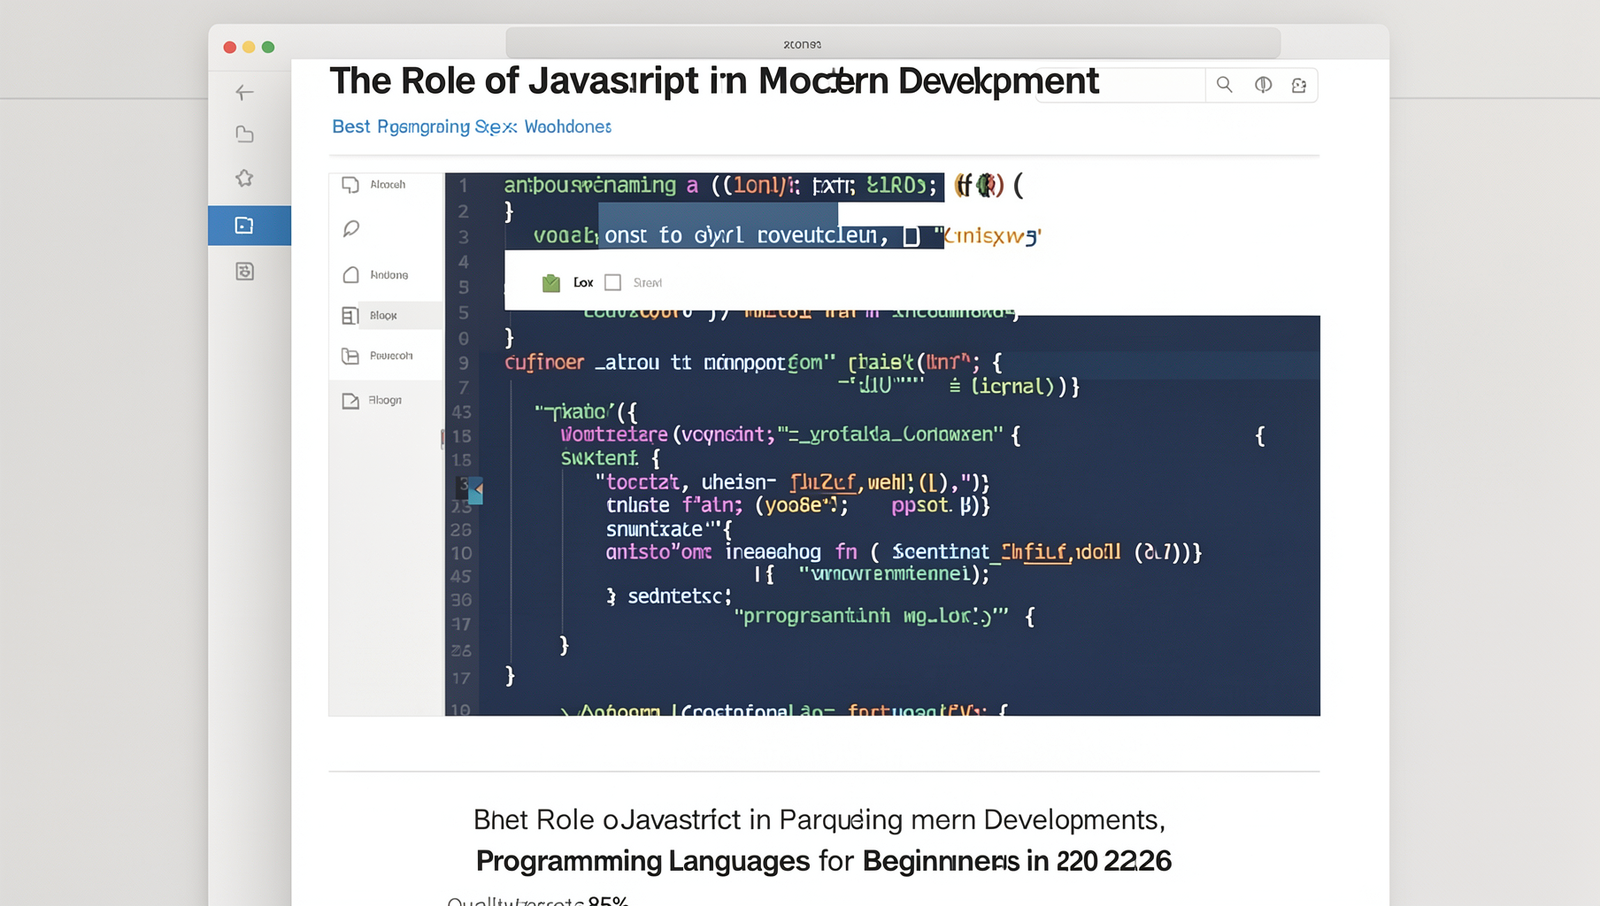Click the saved items icon below blue tab

(x=244, y=271)
